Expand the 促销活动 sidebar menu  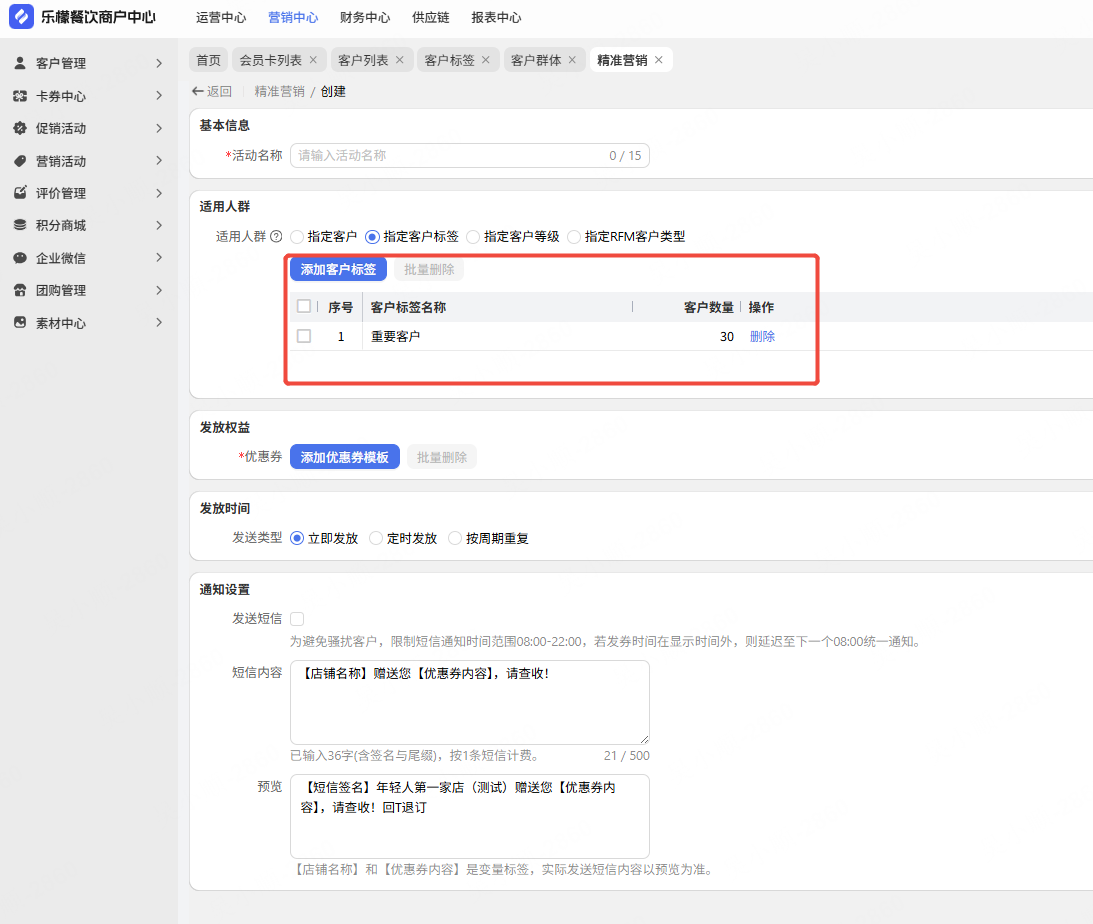(x=159, y=128)
